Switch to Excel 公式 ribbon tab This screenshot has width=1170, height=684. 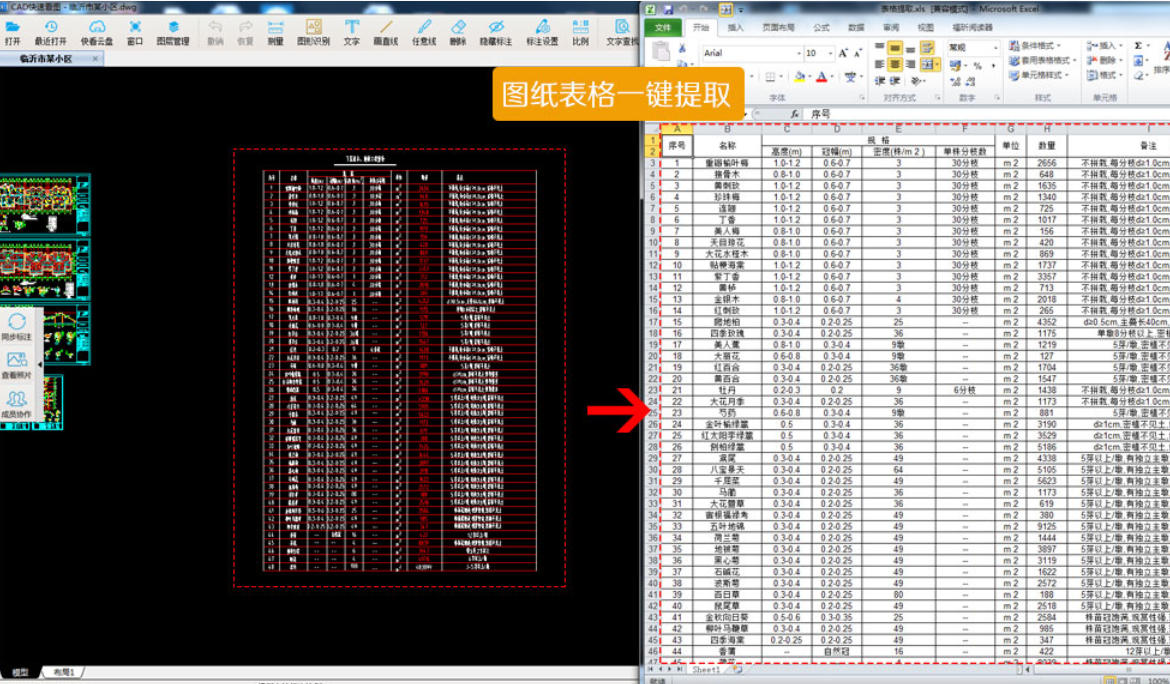click(x=822, y=28)
